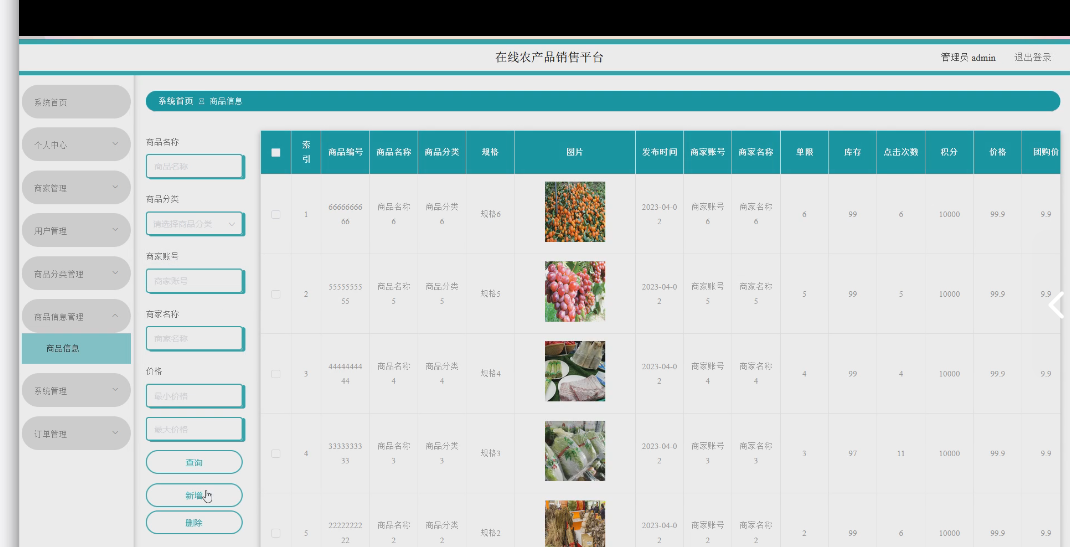Click product number 6666666666 cell
1070x547 pixels.
(345, 214)
